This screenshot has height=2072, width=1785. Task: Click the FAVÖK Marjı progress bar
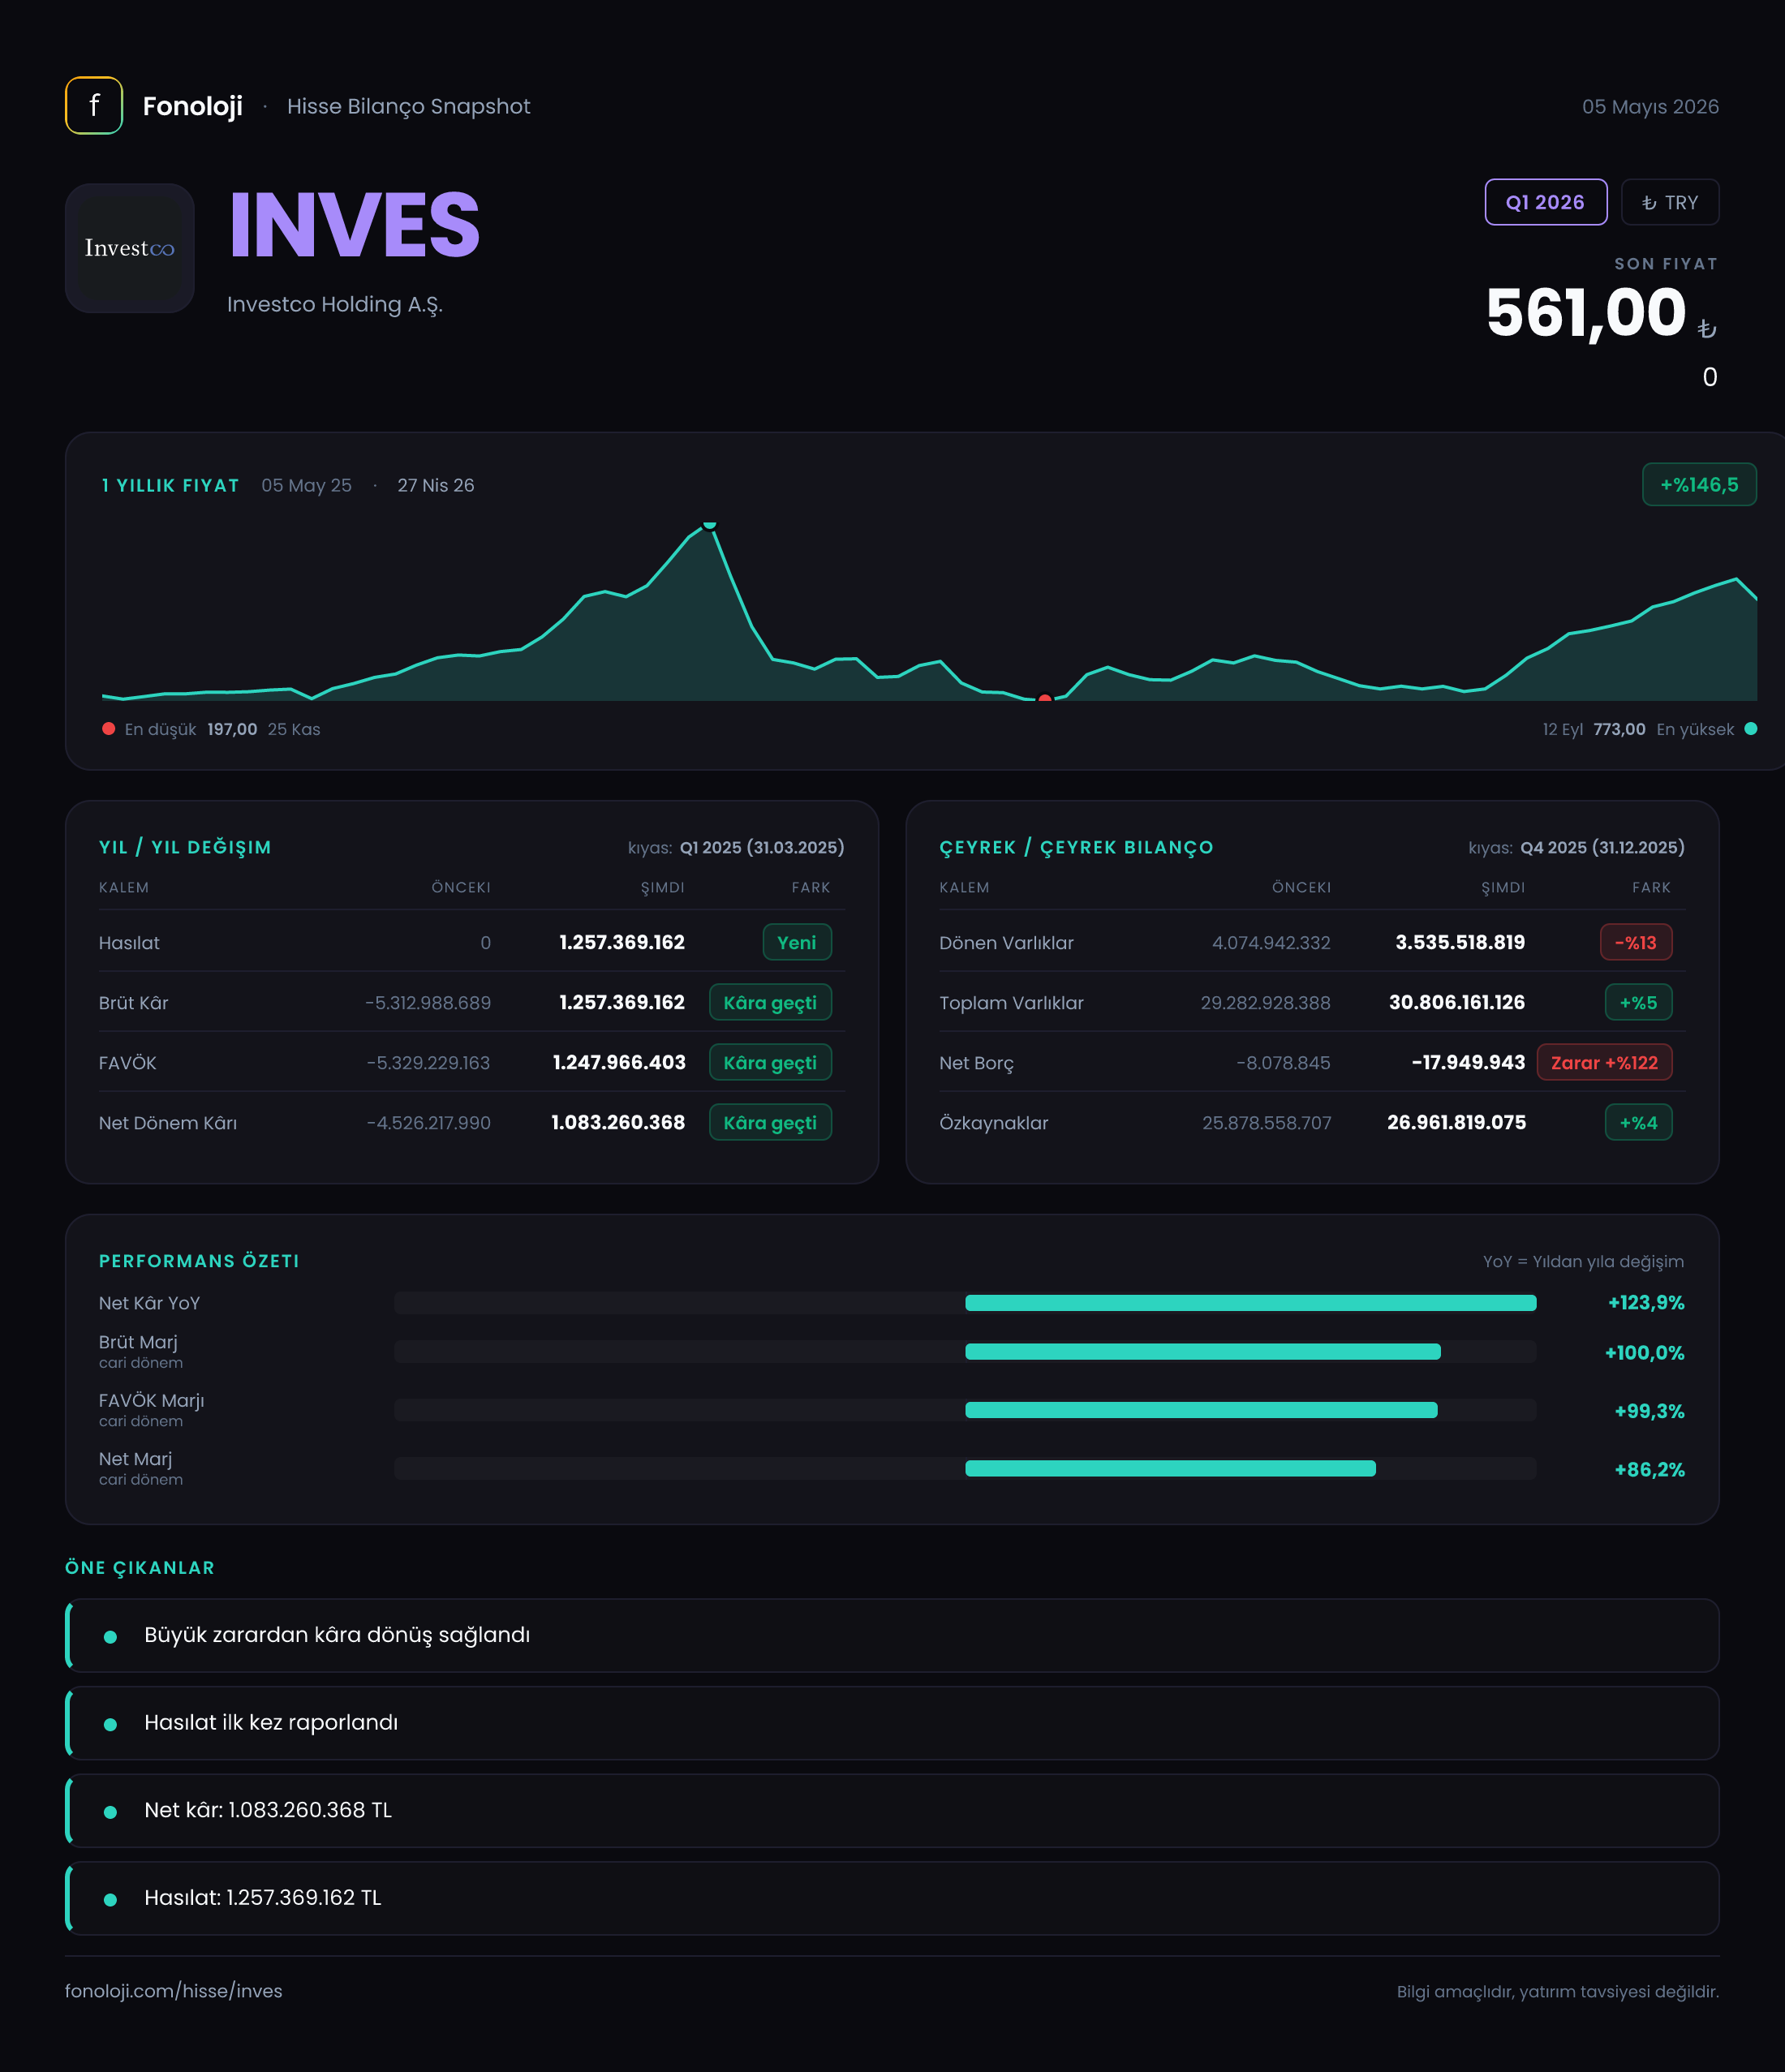[x=964, y=1410]
